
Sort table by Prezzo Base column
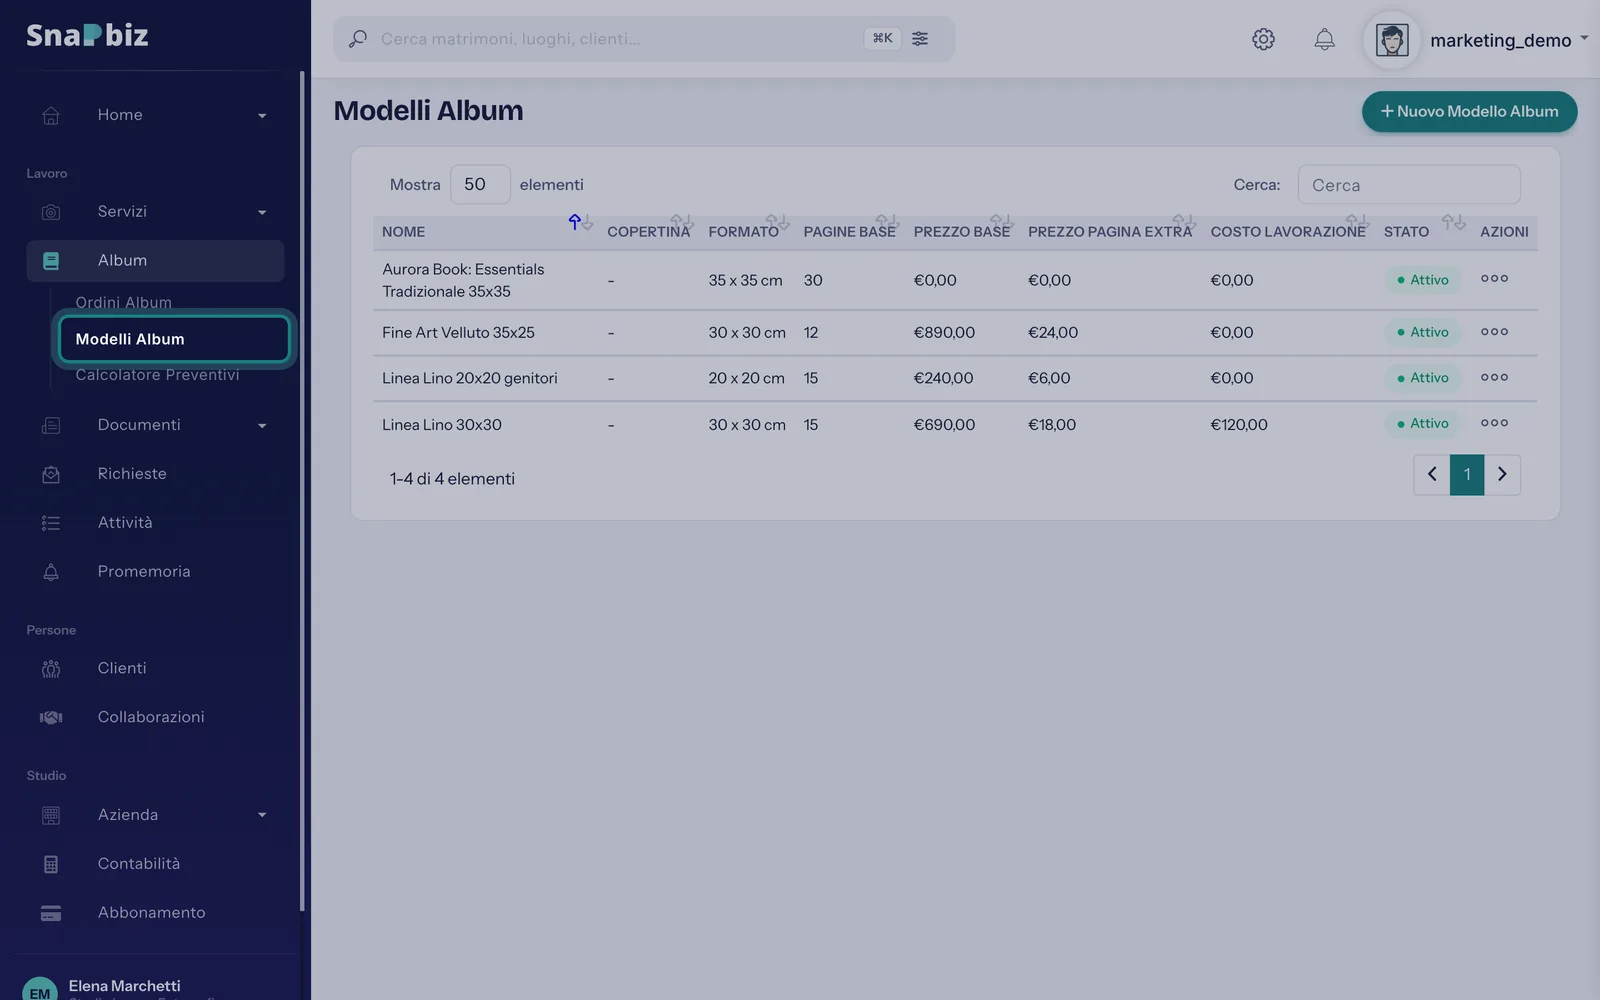[962, 231]
